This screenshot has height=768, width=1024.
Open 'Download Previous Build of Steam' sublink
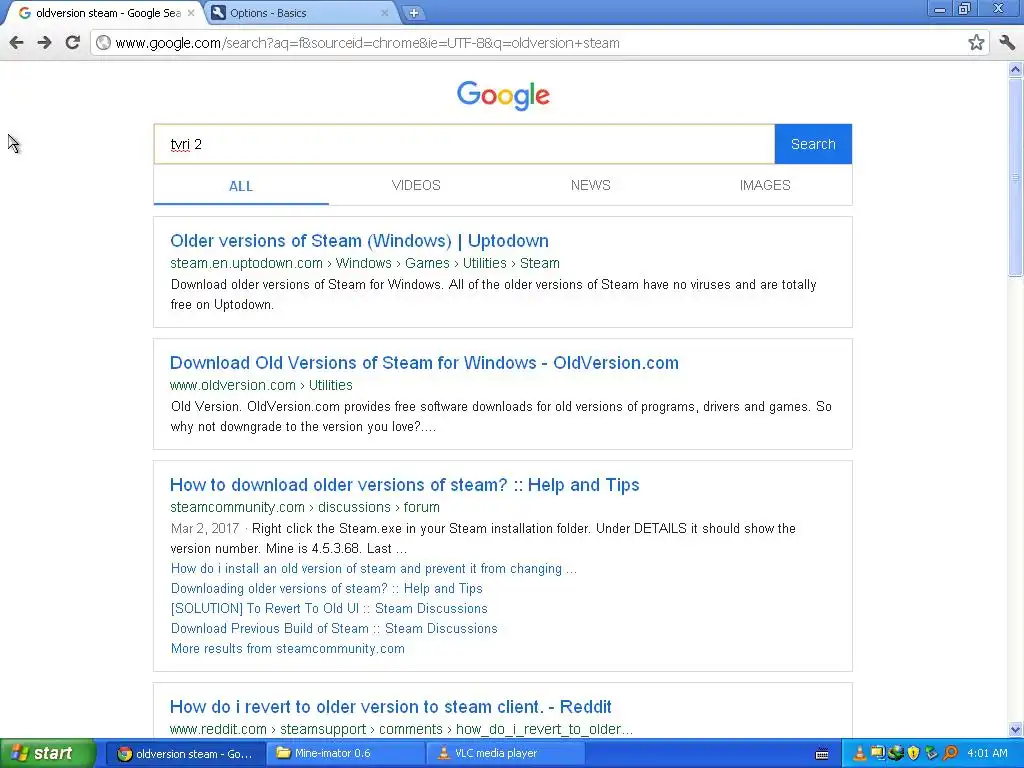[x=334, y=629]
